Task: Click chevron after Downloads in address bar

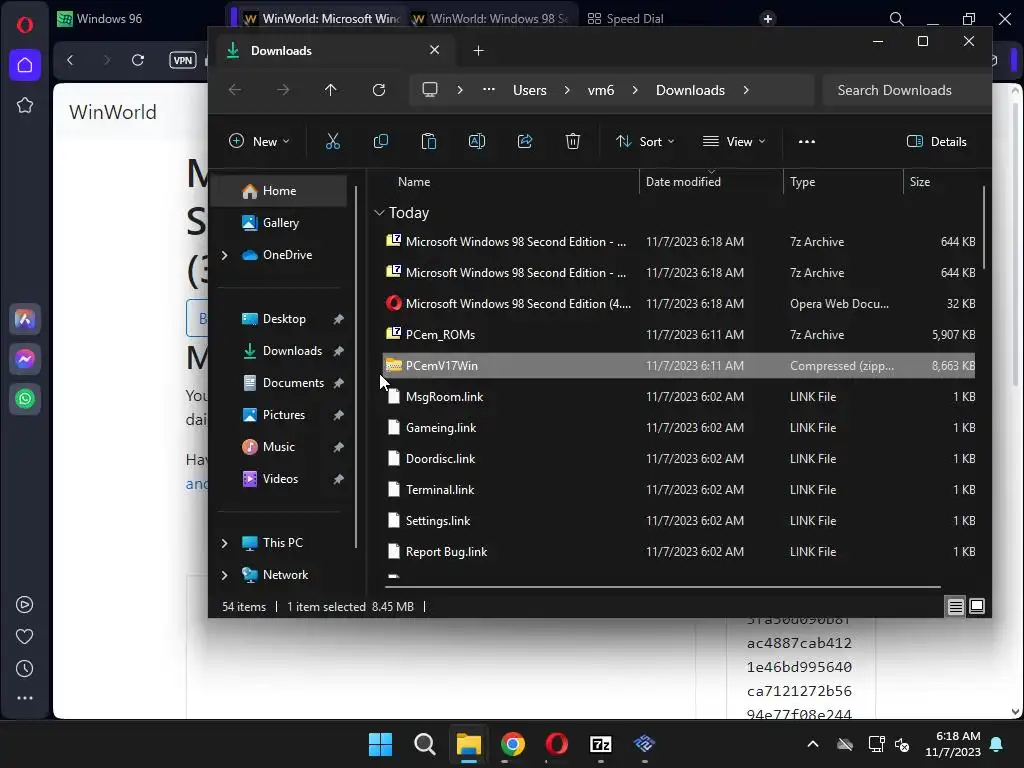Action: [746, 90]
